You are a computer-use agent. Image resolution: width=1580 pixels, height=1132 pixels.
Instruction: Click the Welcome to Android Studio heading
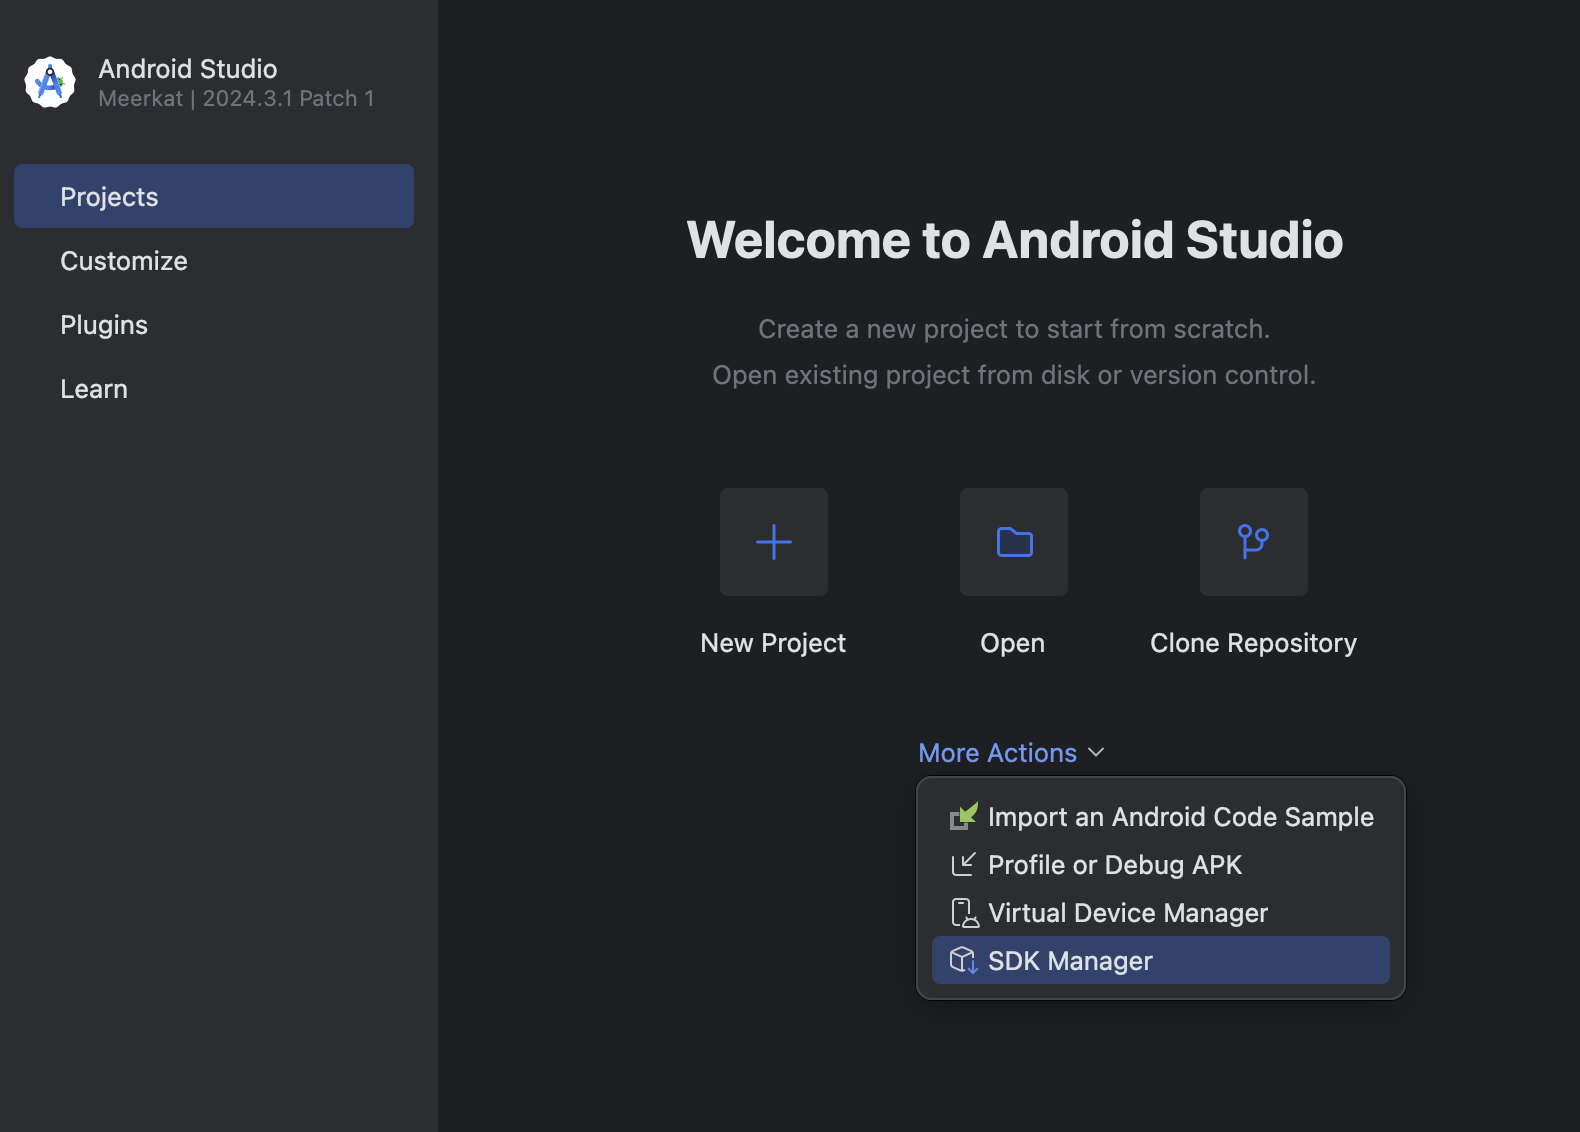pyautogui.click(x=1015, y=240)
